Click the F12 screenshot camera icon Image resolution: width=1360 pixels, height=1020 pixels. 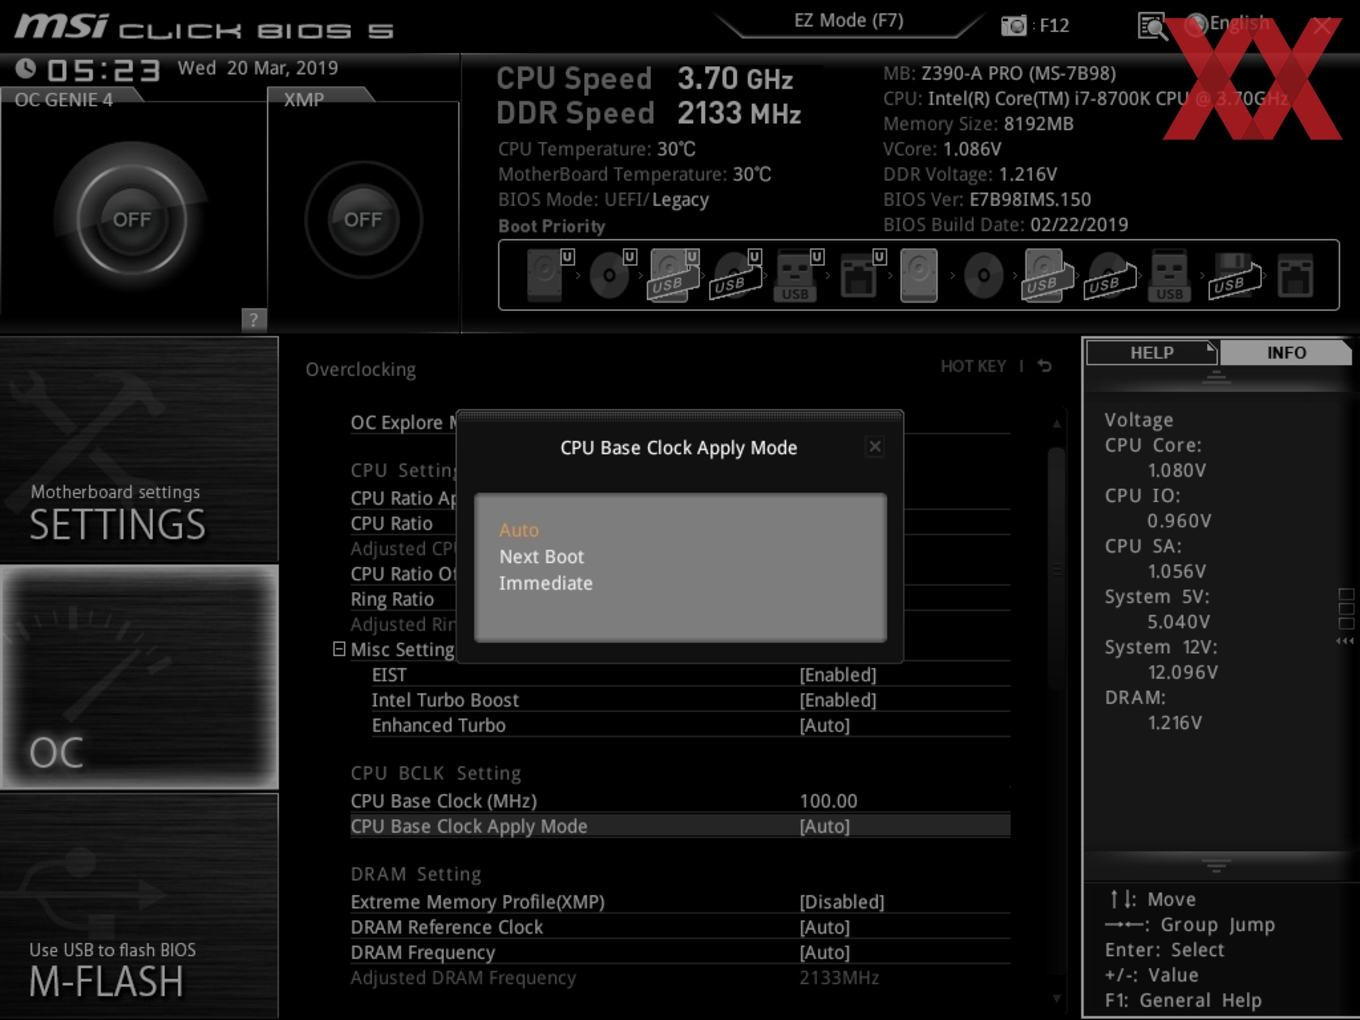1014,25
